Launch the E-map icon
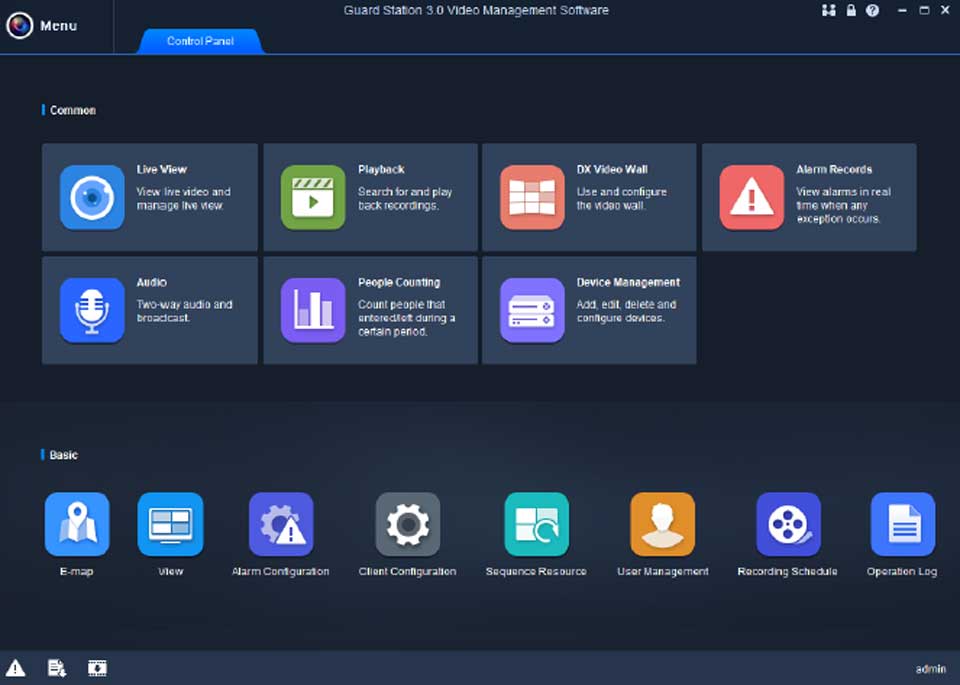The height and width of the screenshot is (685, 960). click(x=77, y=524)
